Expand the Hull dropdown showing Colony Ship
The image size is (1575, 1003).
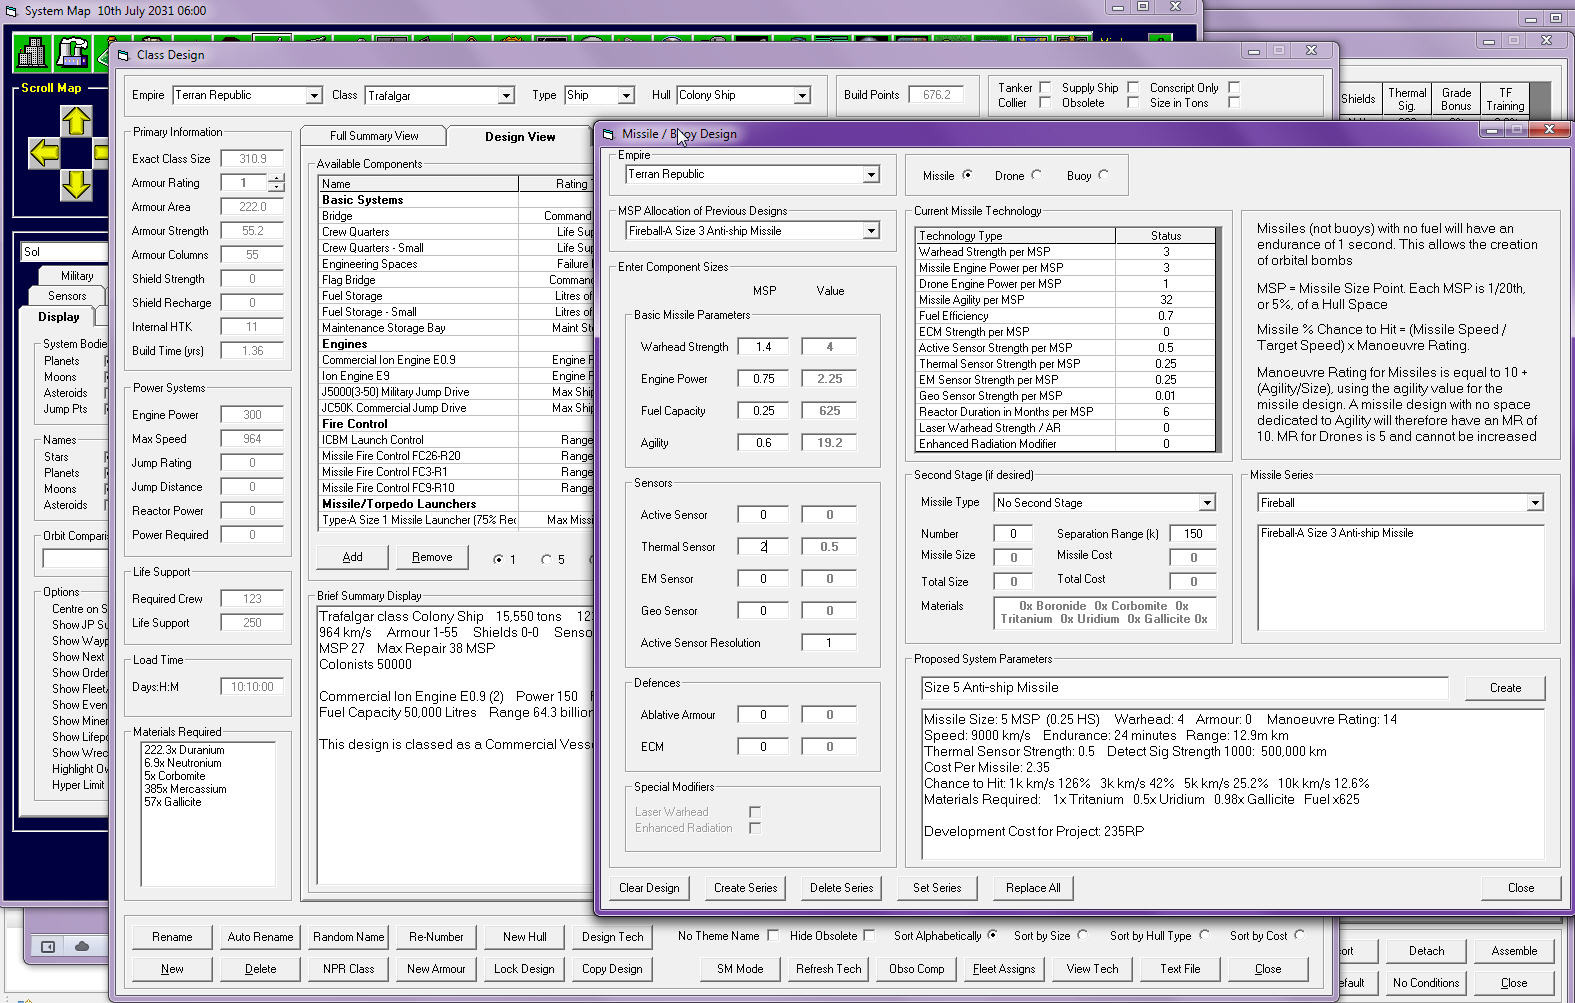click(x=802, y=96)
